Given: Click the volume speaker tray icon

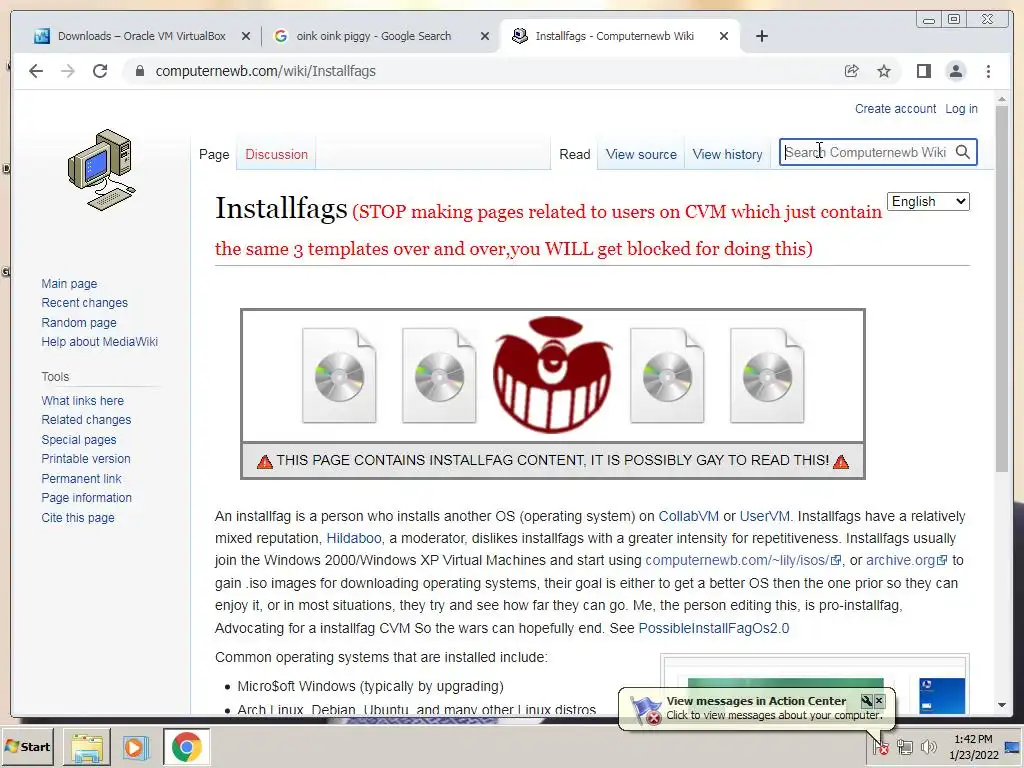Looking at the screenshot, I should point(928,746).
